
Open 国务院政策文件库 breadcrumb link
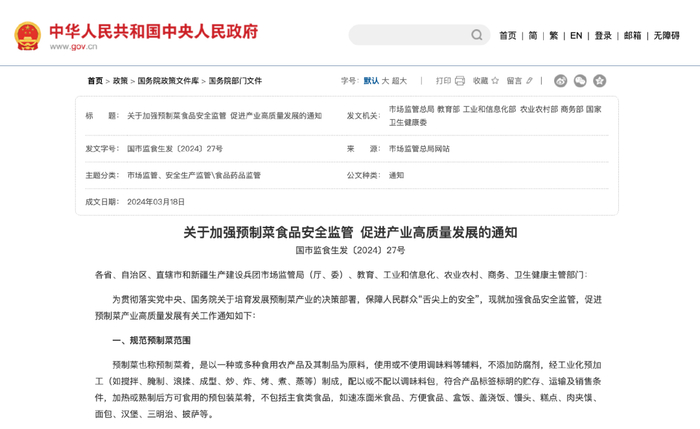[168, 81]
